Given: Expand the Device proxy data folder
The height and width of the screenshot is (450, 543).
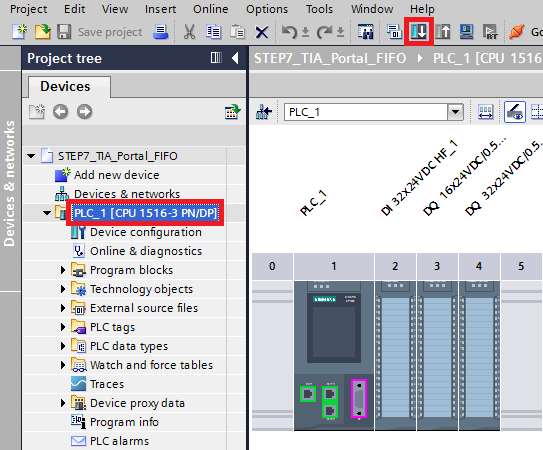Looking at the screenshot, I should click(63, 403).
